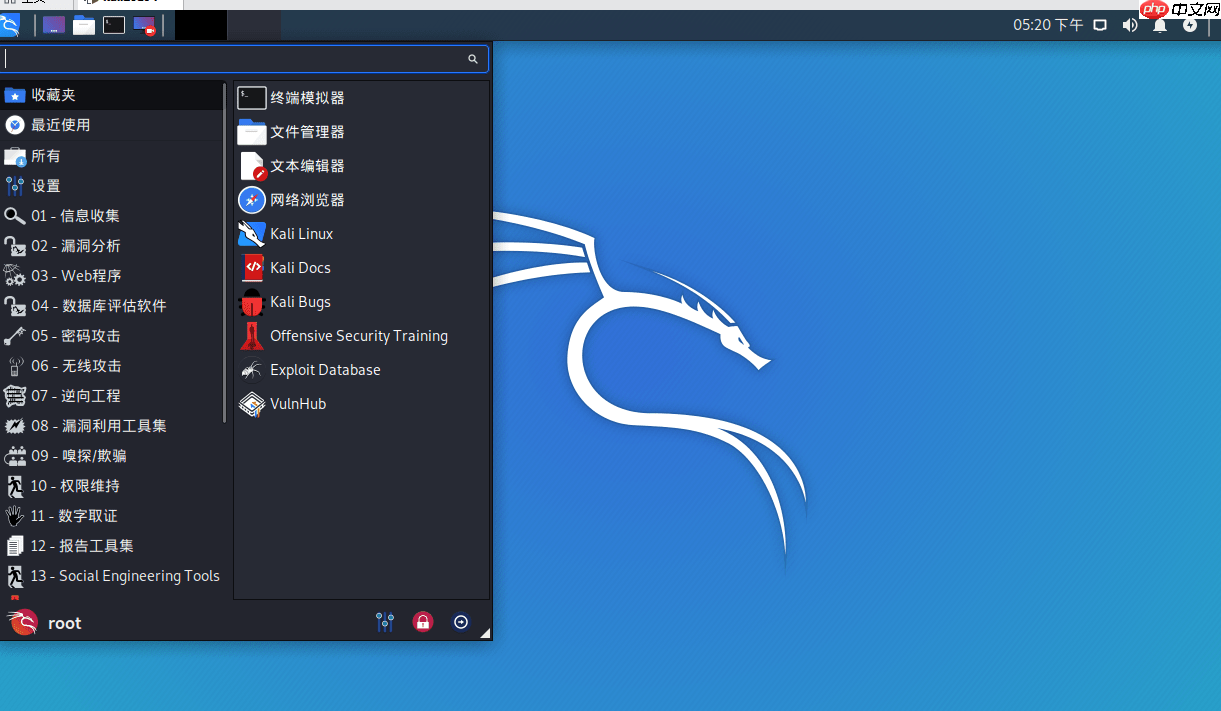Click the second workspace in panel switcher

click(x=254, y=25)
